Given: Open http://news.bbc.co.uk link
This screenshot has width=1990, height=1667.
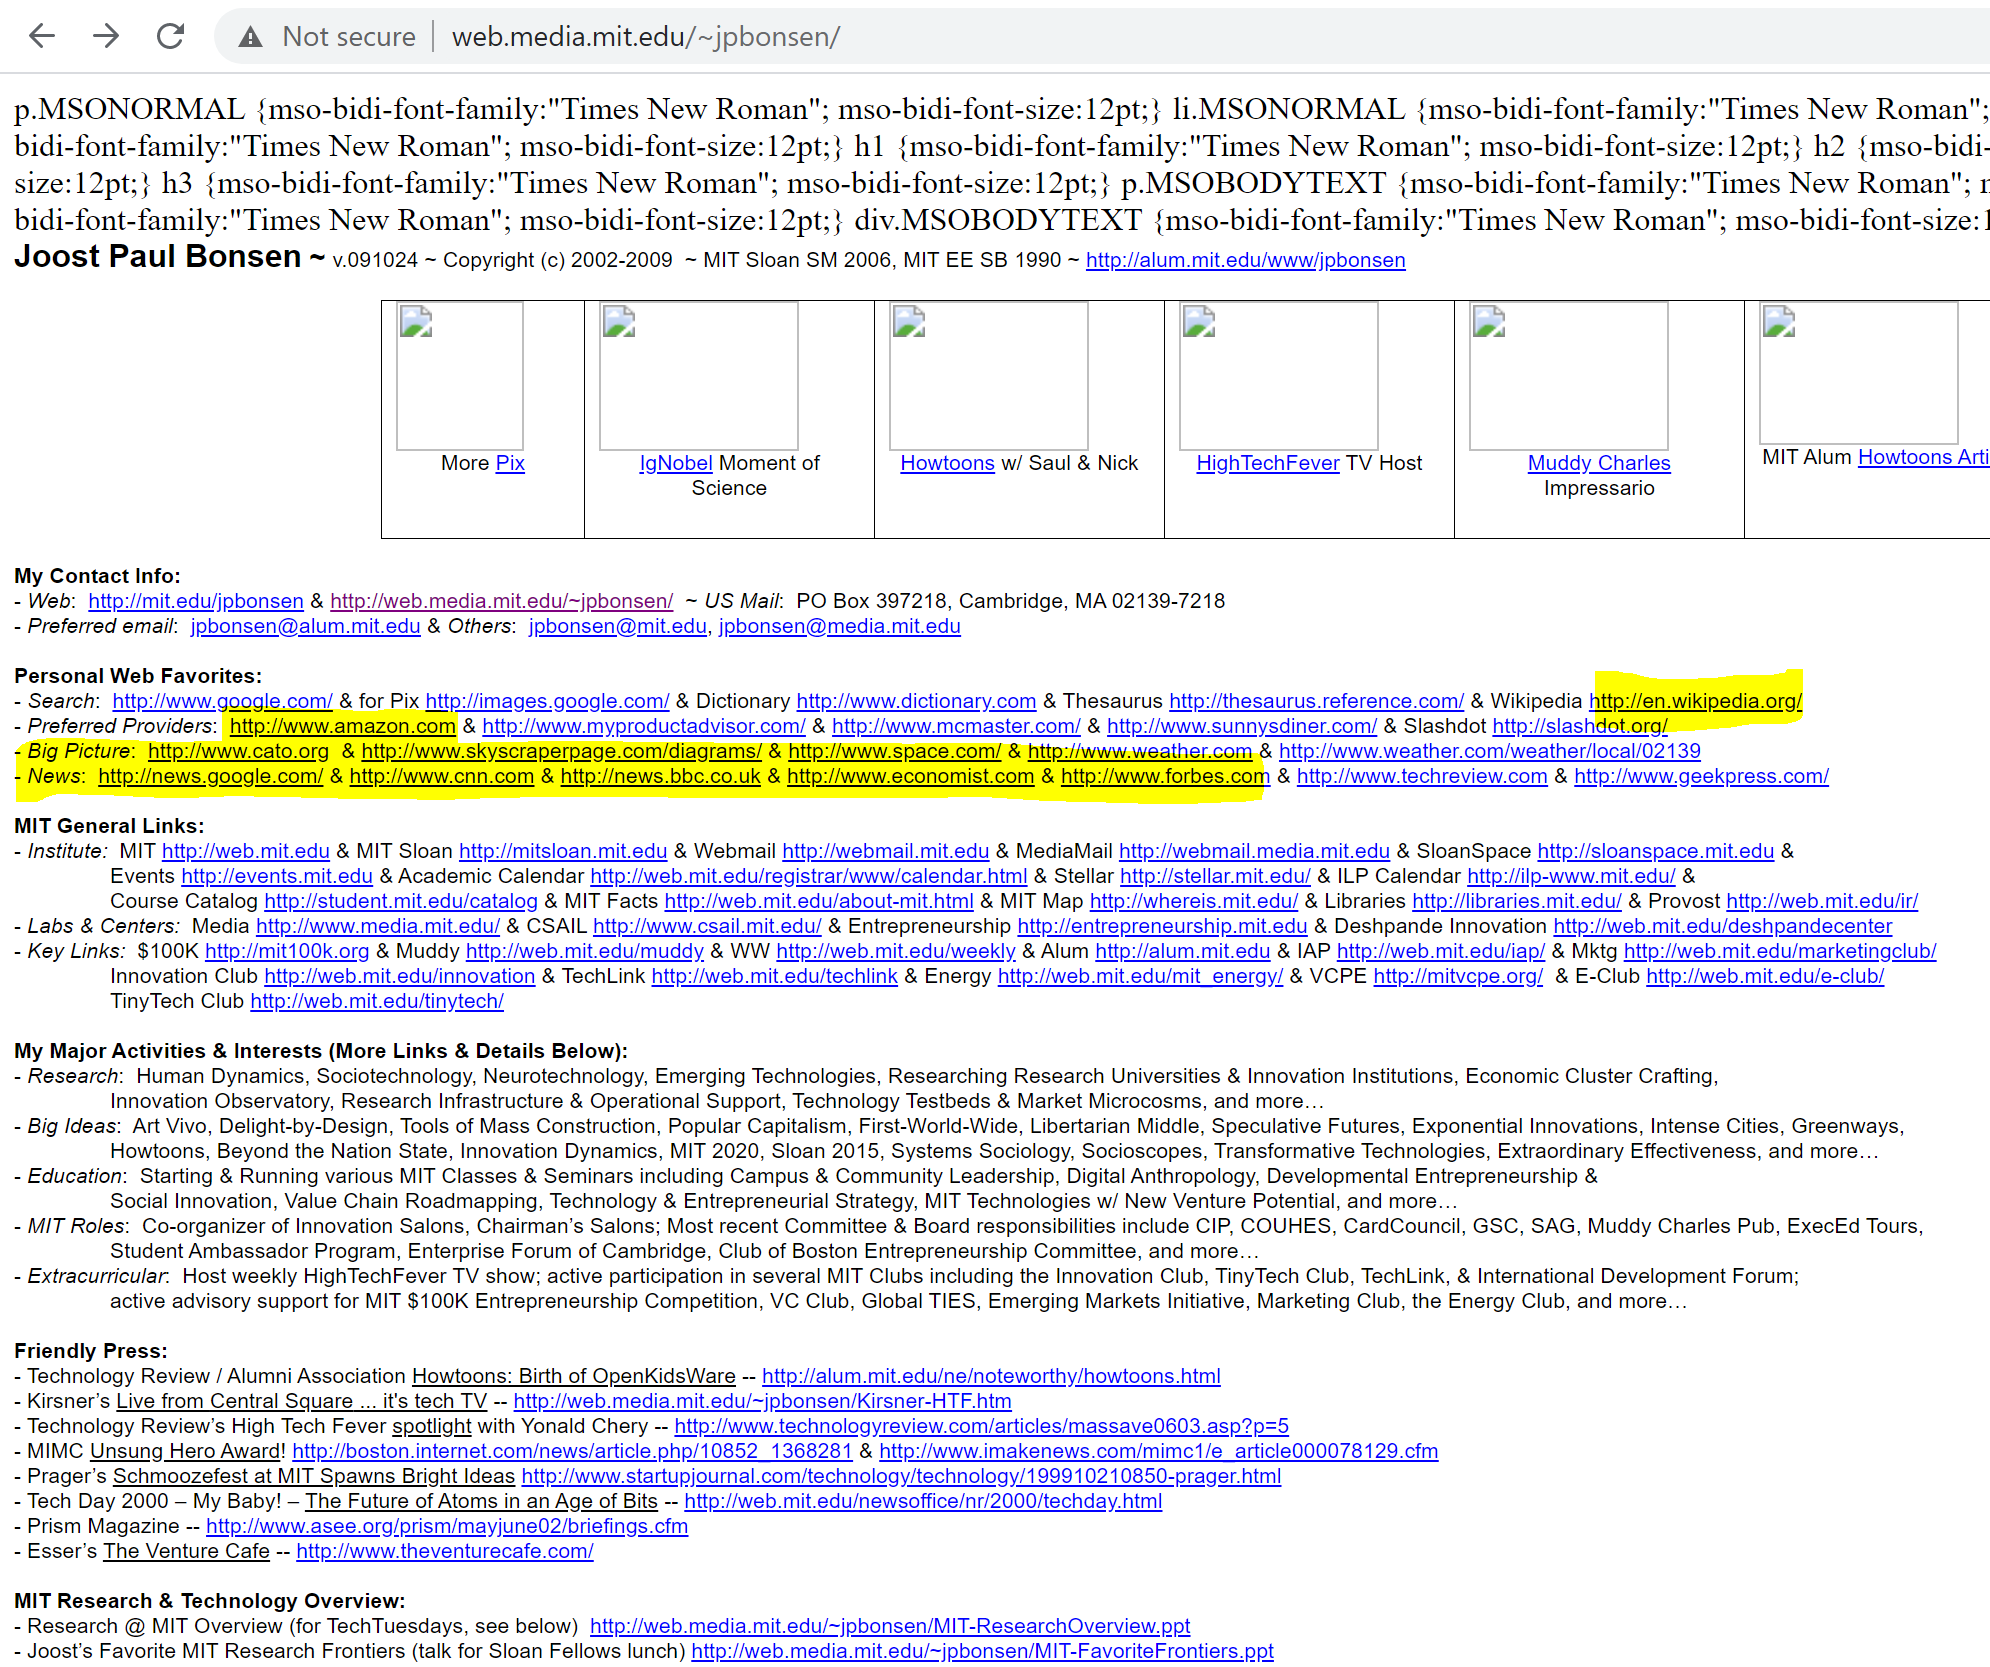Looking at the screenshot, I should pyautogui.click(x=660, y=776).
